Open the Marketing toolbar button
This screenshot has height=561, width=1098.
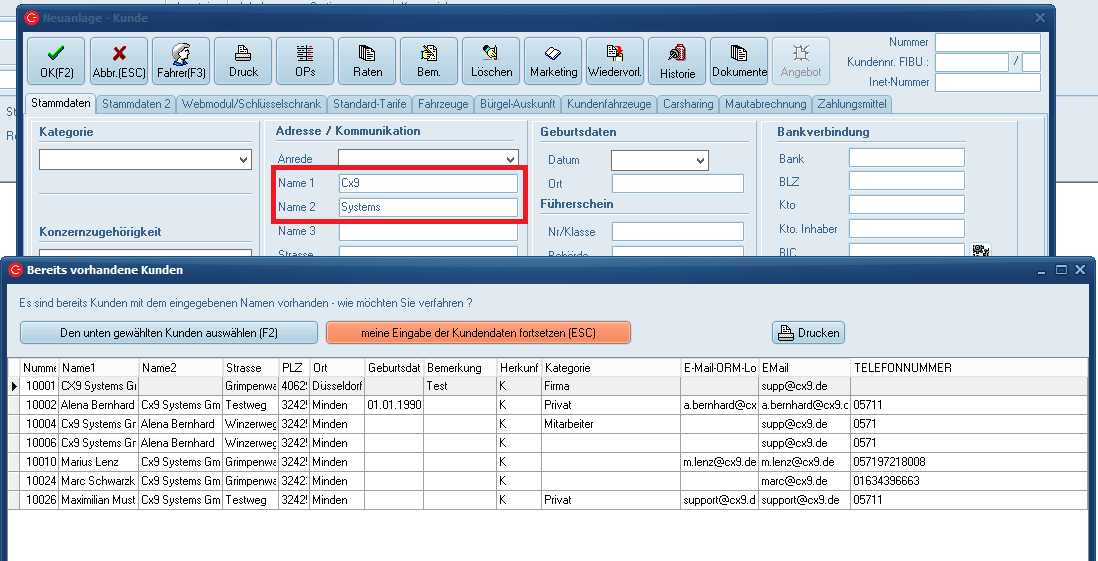[553, 61]
